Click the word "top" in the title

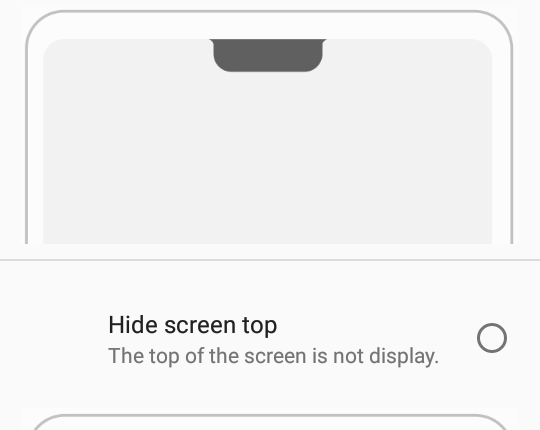tap(259, 326)
